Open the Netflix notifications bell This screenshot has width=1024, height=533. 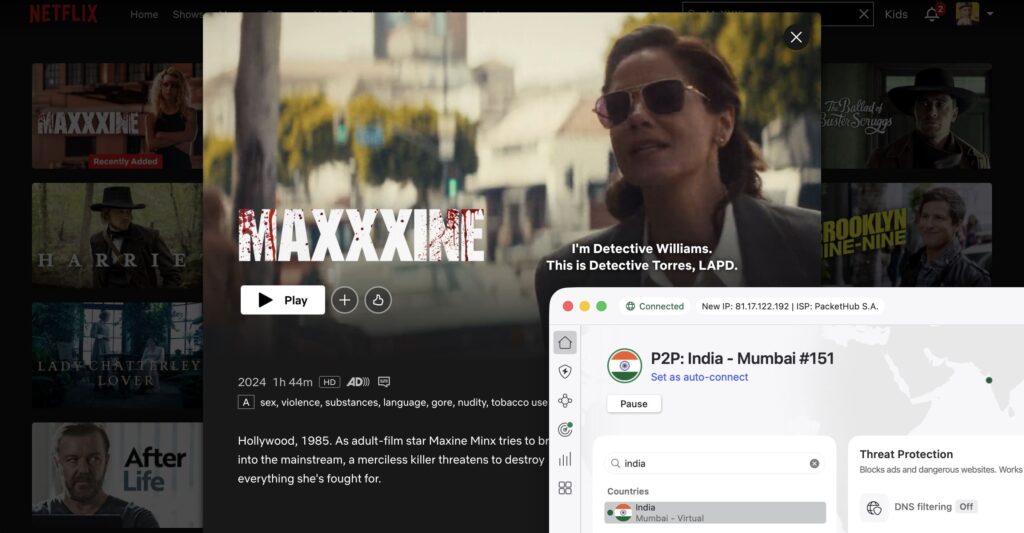[932, 14]
